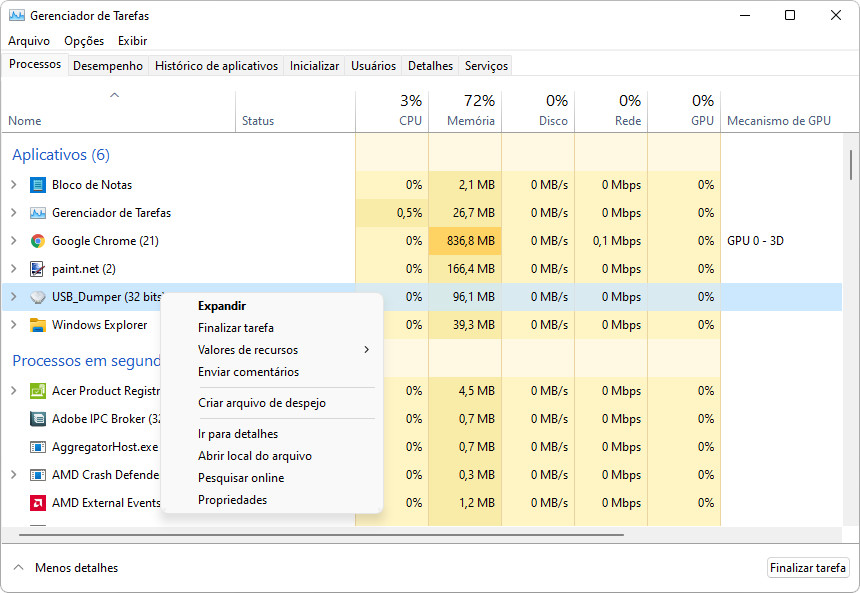Click the Processos em segundo plano heading
The width and height of the screenshot is (860, 593).
[x=86, y=360]
